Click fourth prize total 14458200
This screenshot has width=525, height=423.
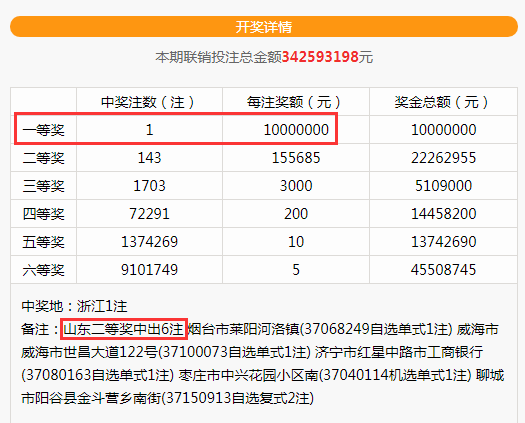(x=443, y=214)
